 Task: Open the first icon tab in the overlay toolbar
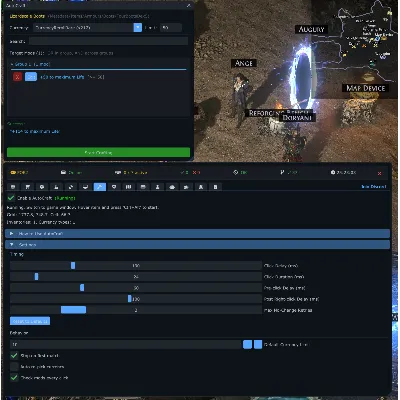pos(13,187)
